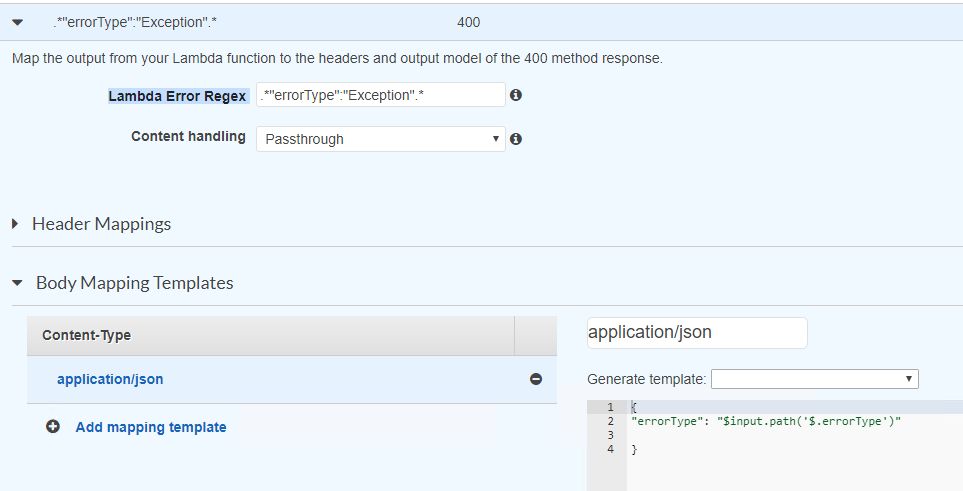The width and height of the screenshot is (963, 491).
Task: Remove application/json template with minus icon
Action: (x=536, y=379)
